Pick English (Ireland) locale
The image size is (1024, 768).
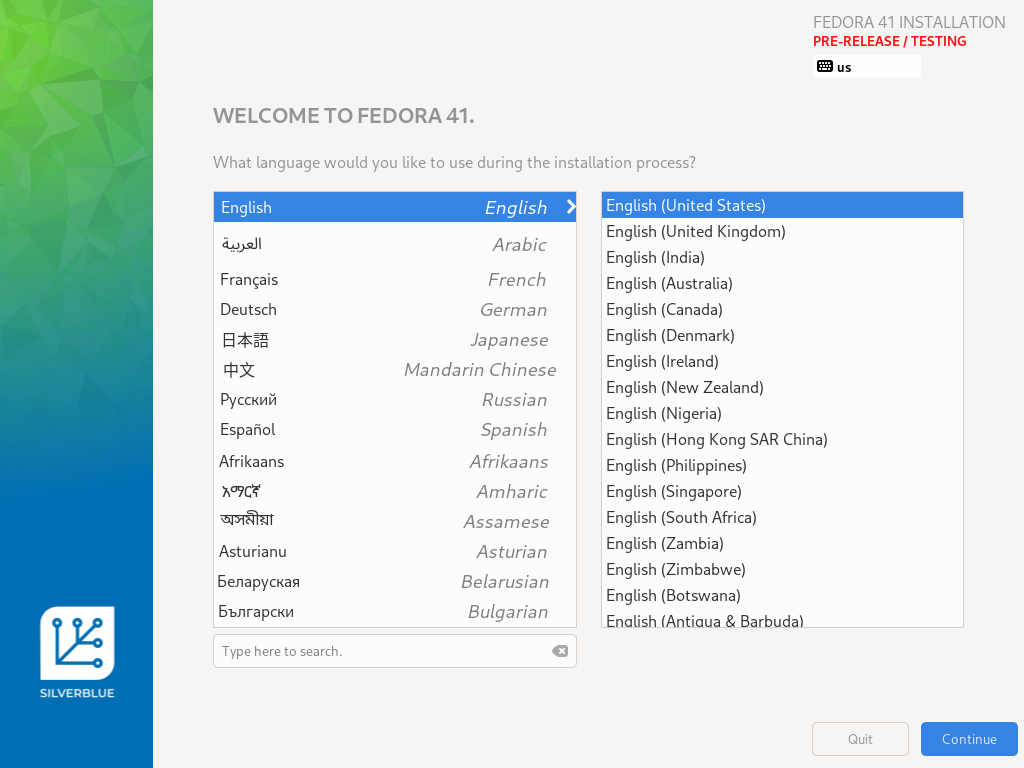[782, 362]
